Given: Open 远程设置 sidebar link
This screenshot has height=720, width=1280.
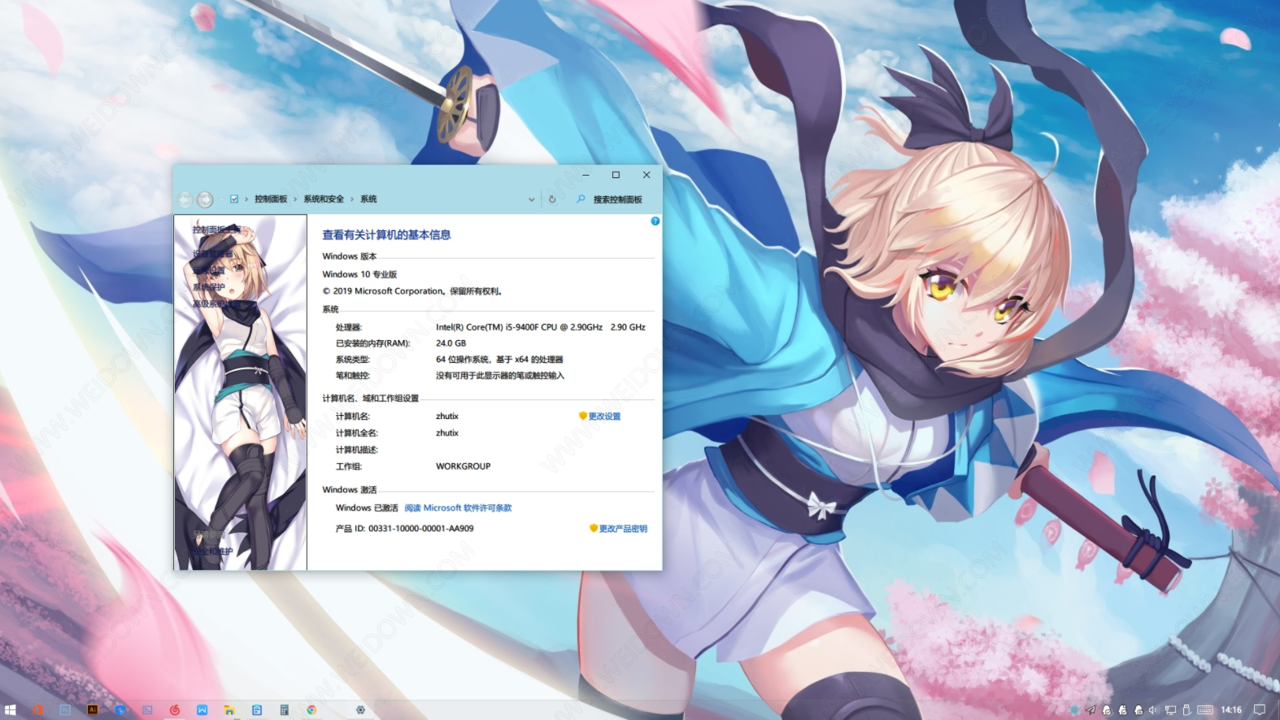Looking at the screenshot, I should 208,271.
